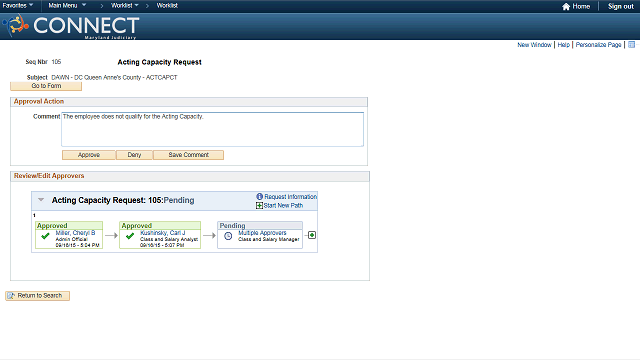Click the Seq Nbr value 105
640x360 pixels.
click(x=56, y=62)
